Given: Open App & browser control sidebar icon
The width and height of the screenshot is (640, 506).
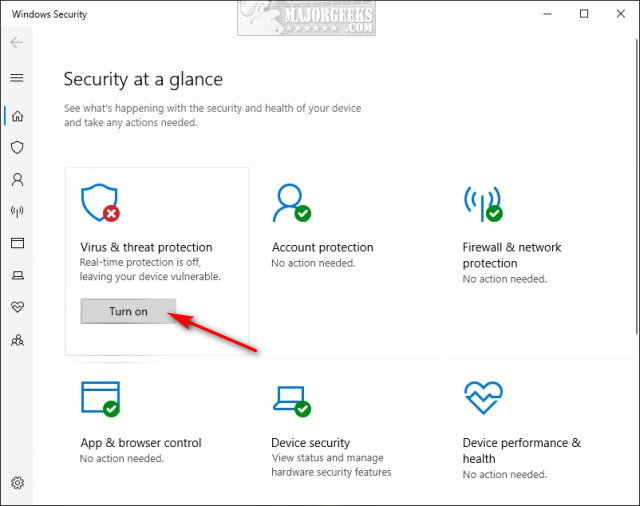Looking at the screenshot, I should (17, 243).
